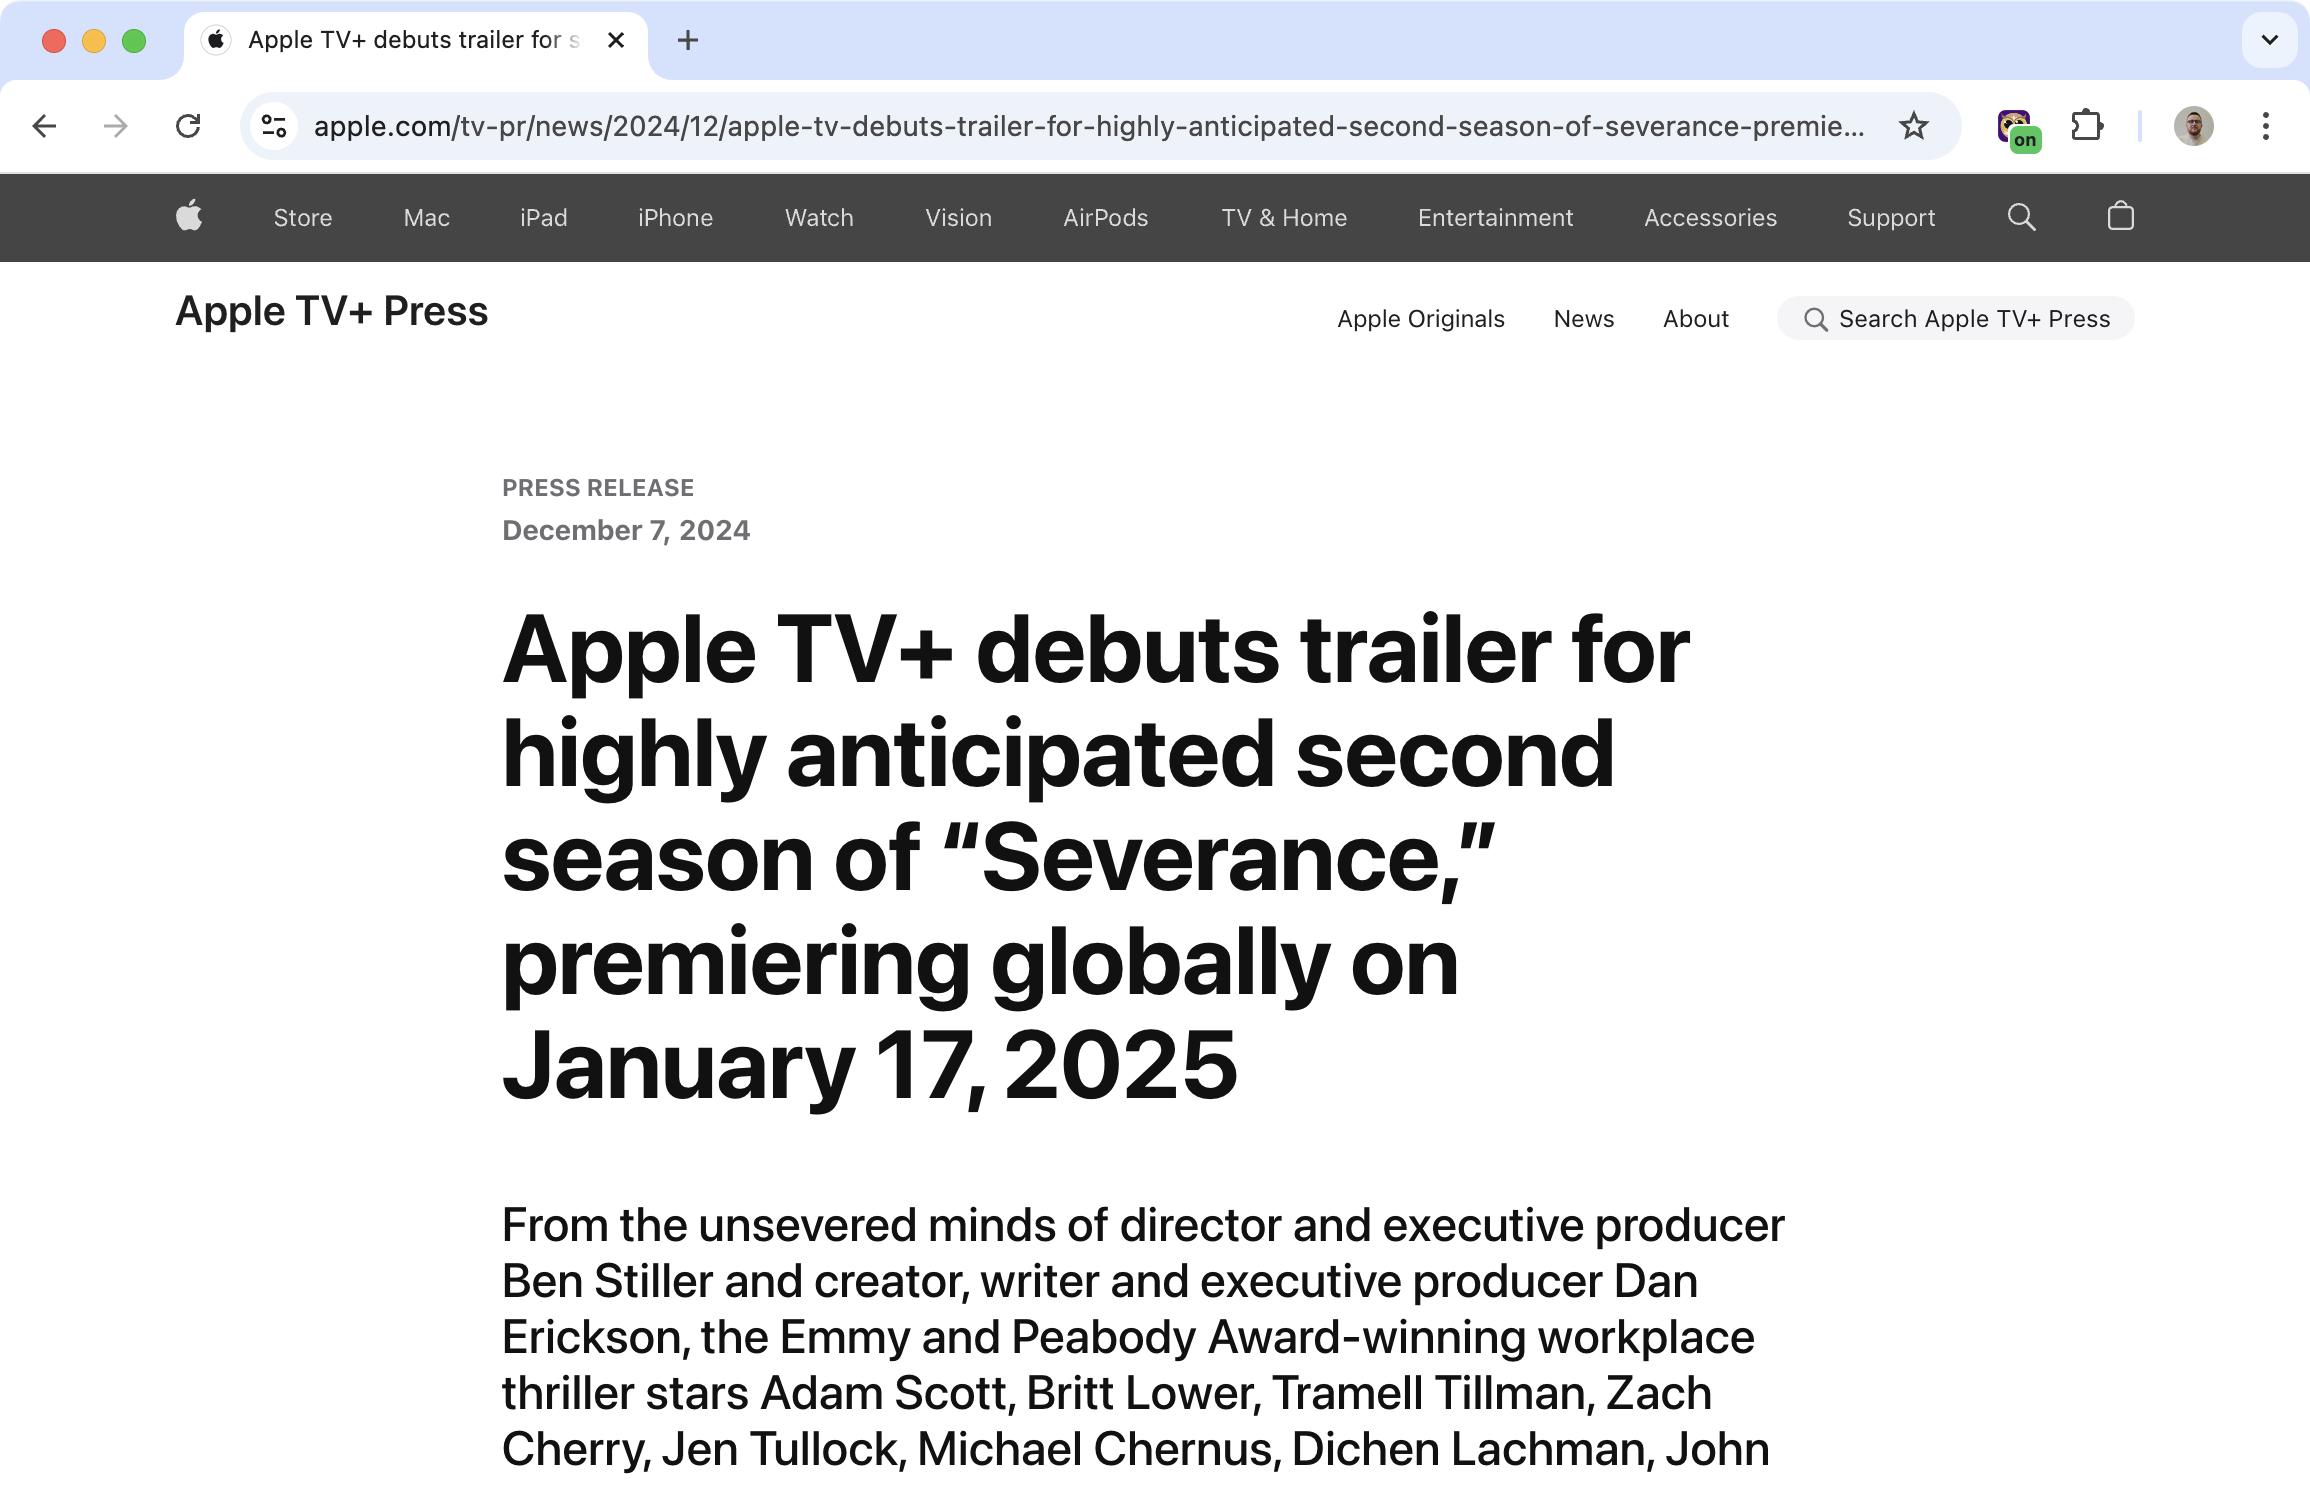Open the shopping bag icon
2310x1486 pixels.
coord(2120,217)
